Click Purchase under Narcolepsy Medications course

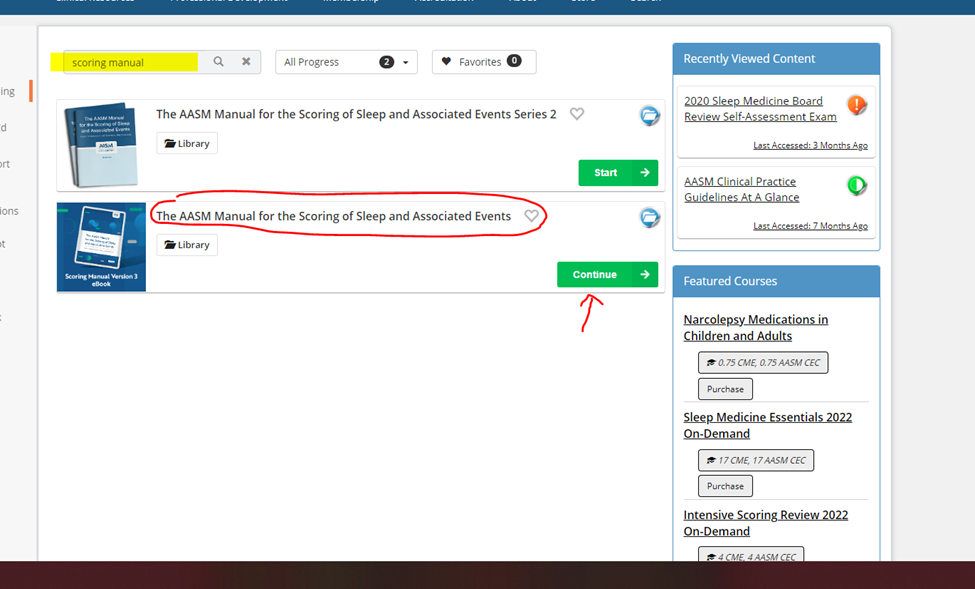[724, 388]
